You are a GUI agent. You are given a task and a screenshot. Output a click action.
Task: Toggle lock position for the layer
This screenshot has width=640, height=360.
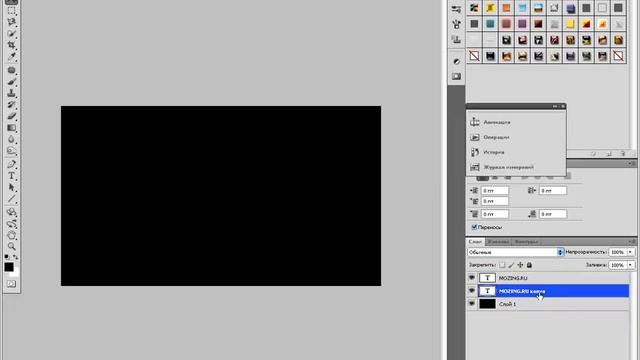(520, 265)
